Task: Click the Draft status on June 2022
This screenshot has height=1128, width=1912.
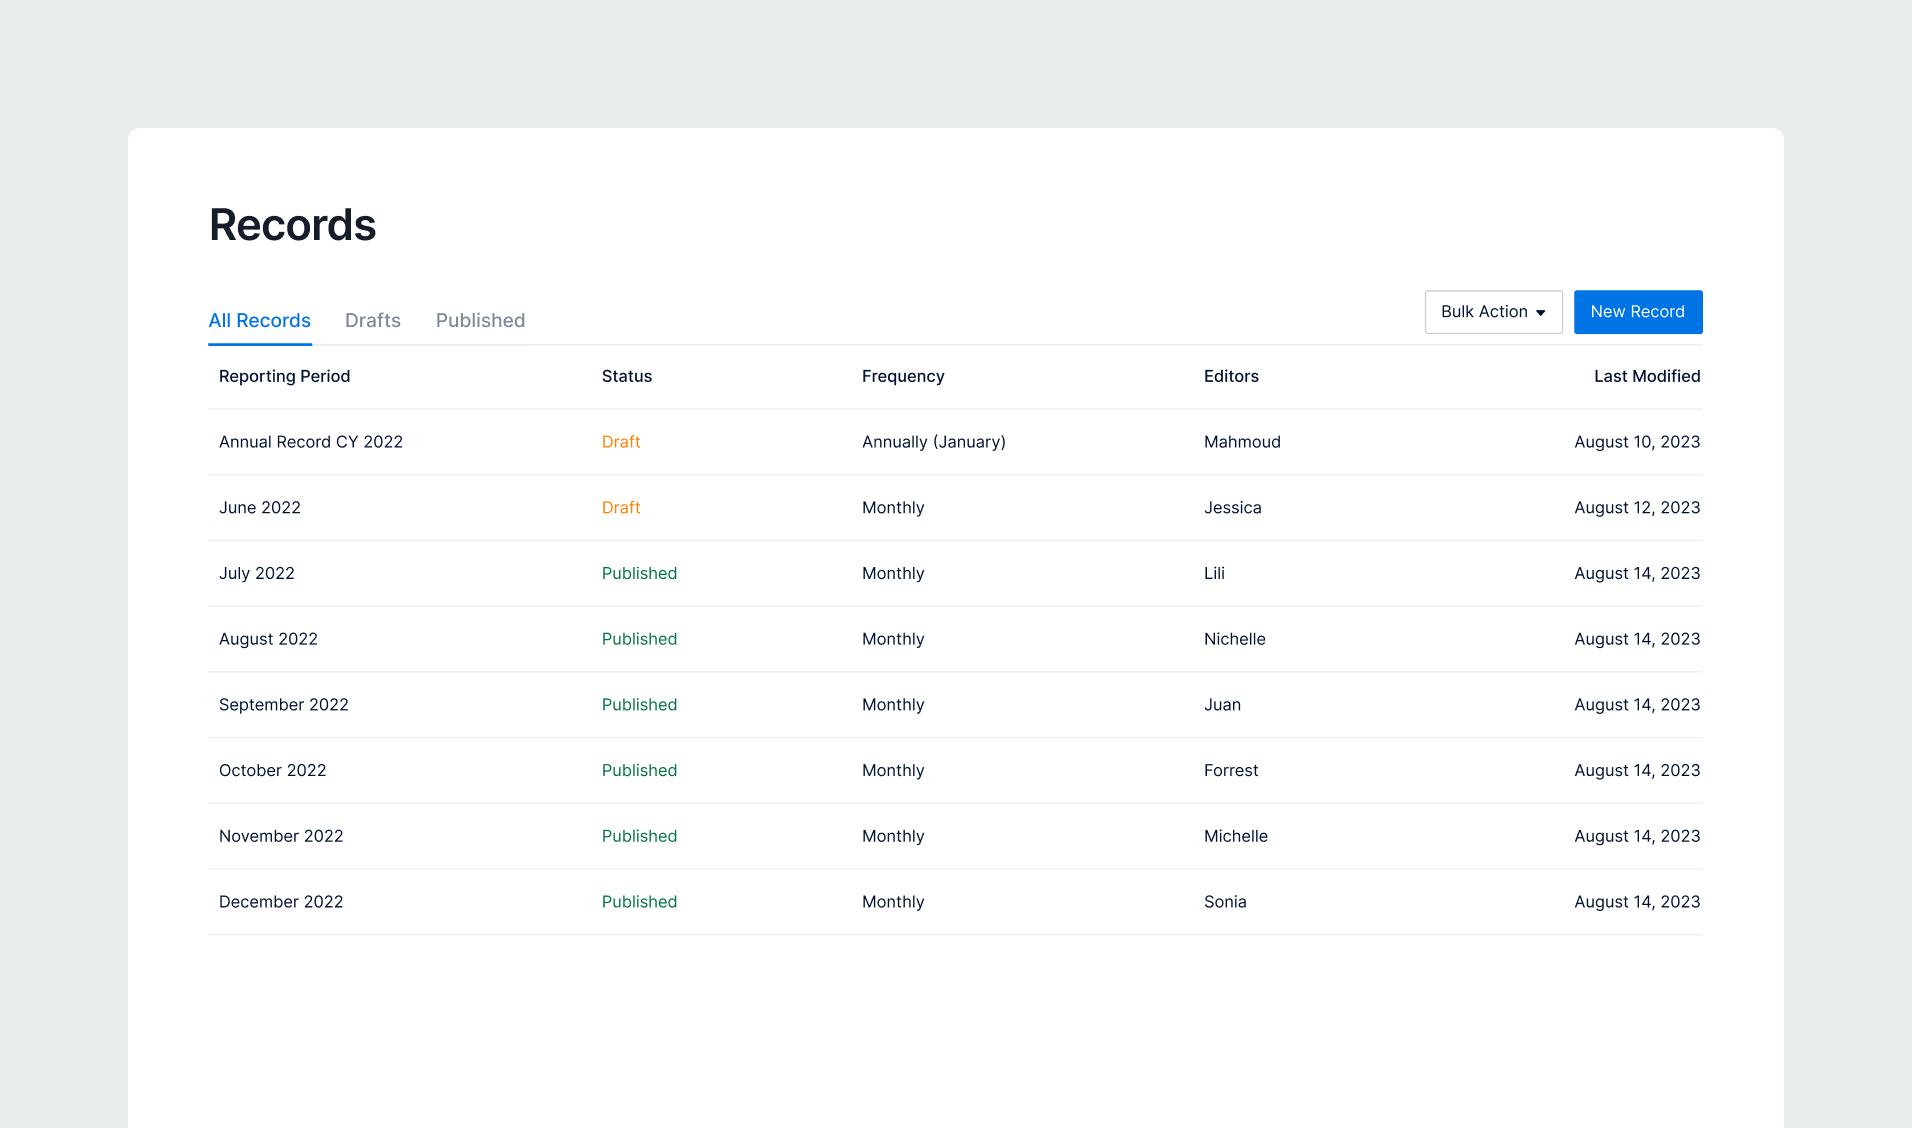Action: click(620, 507)
